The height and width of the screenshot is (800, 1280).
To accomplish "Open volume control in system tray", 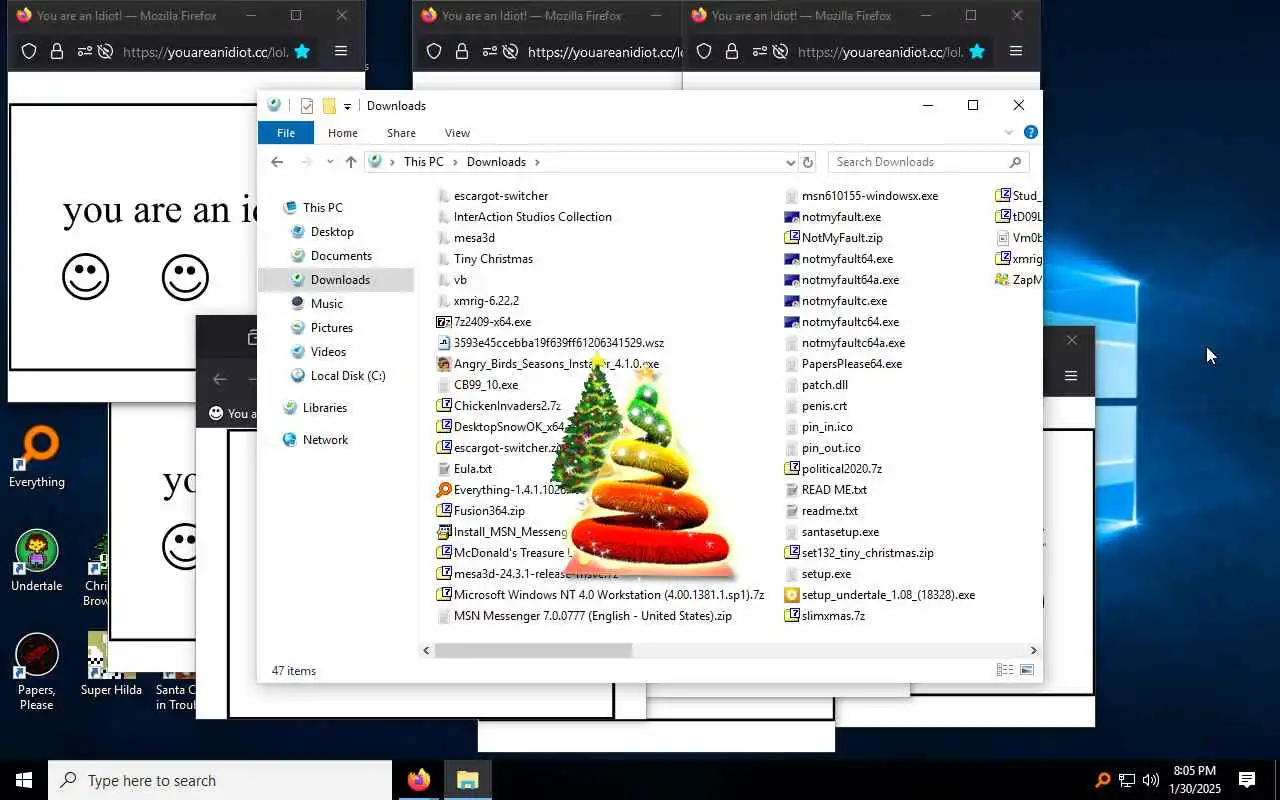I will tap(1151, 780).
